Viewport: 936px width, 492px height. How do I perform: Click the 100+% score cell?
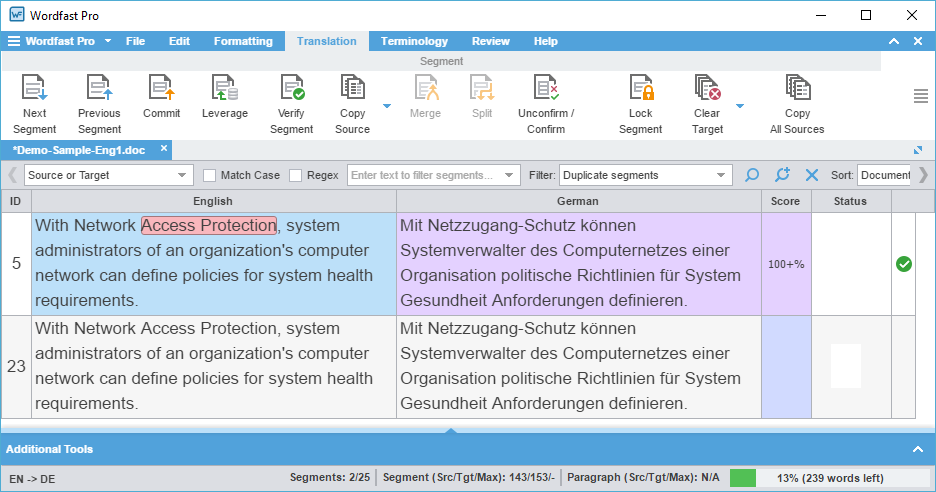pyautogui.click(x=786, y=264)
